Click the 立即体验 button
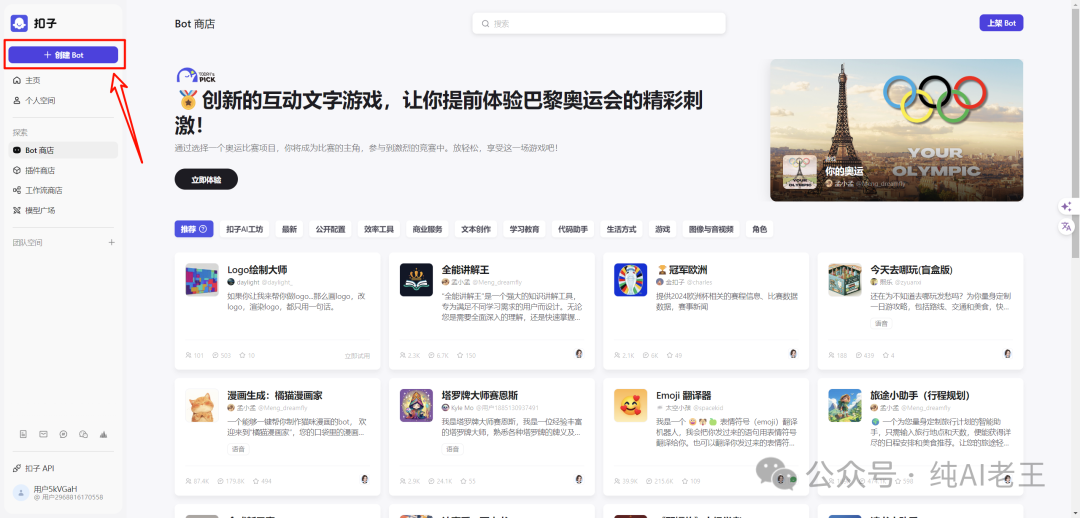The width and height of the screenshot is (1080, 518). (206, 179)
